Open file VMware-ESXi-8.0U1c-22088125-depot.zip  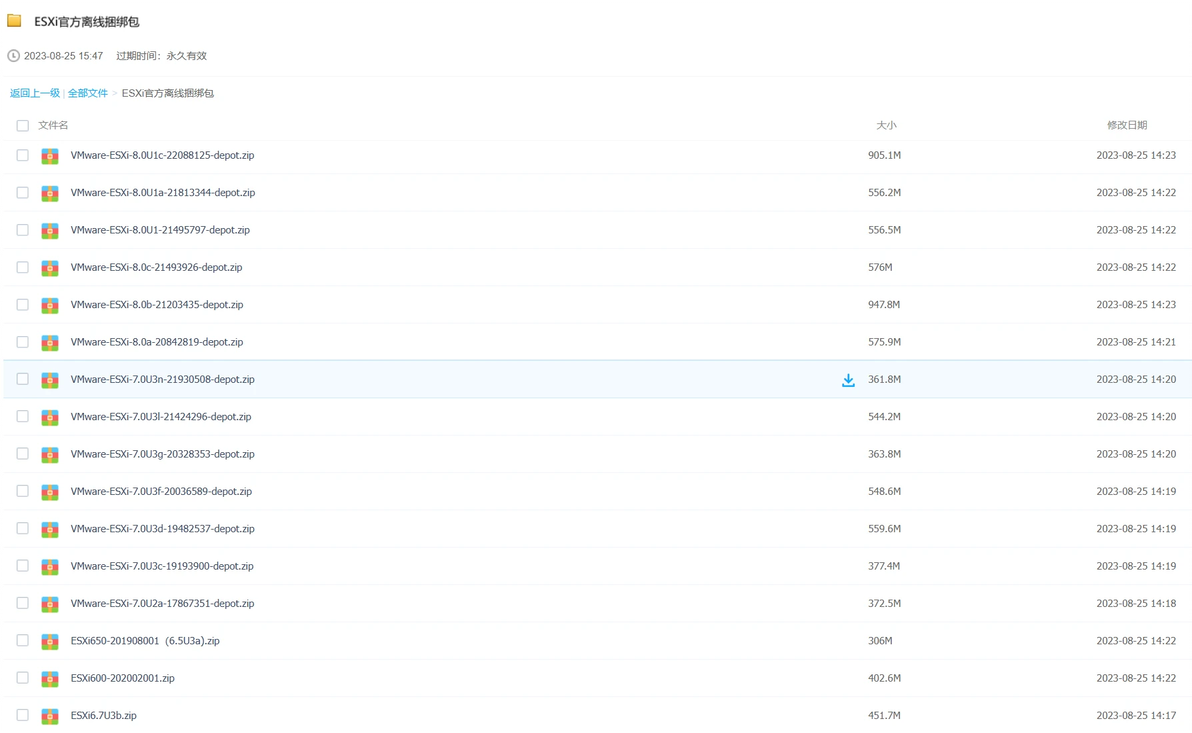tap(163, 155)
